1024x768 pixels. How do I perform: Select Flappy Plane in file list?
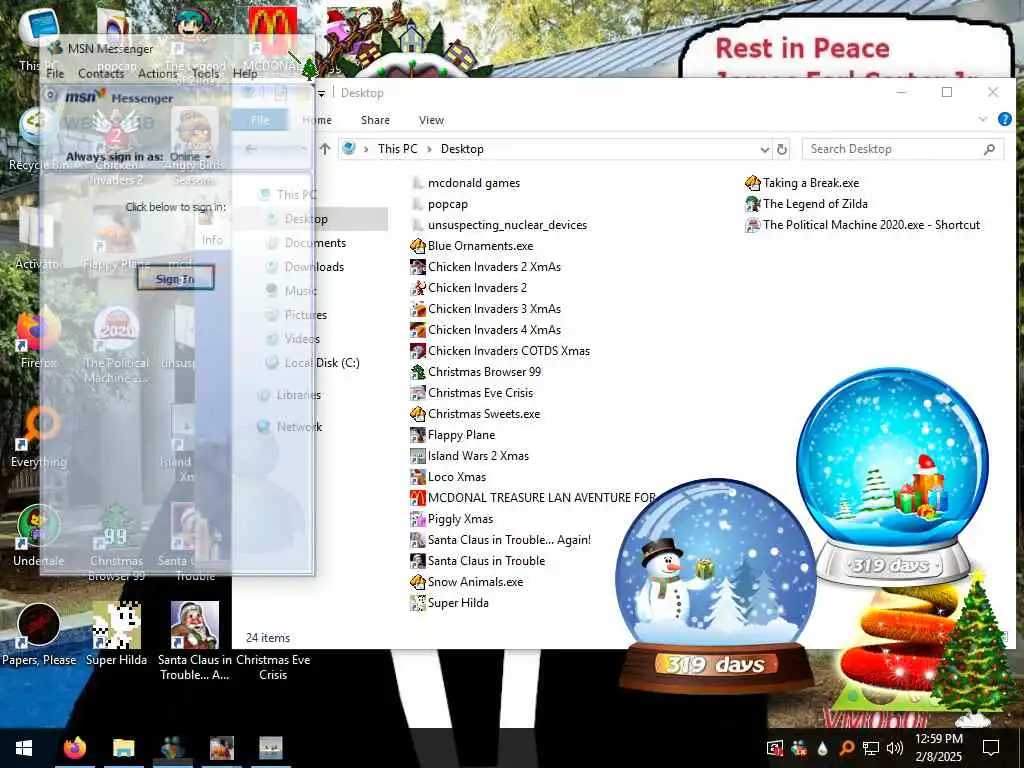(x=453, y=435)
